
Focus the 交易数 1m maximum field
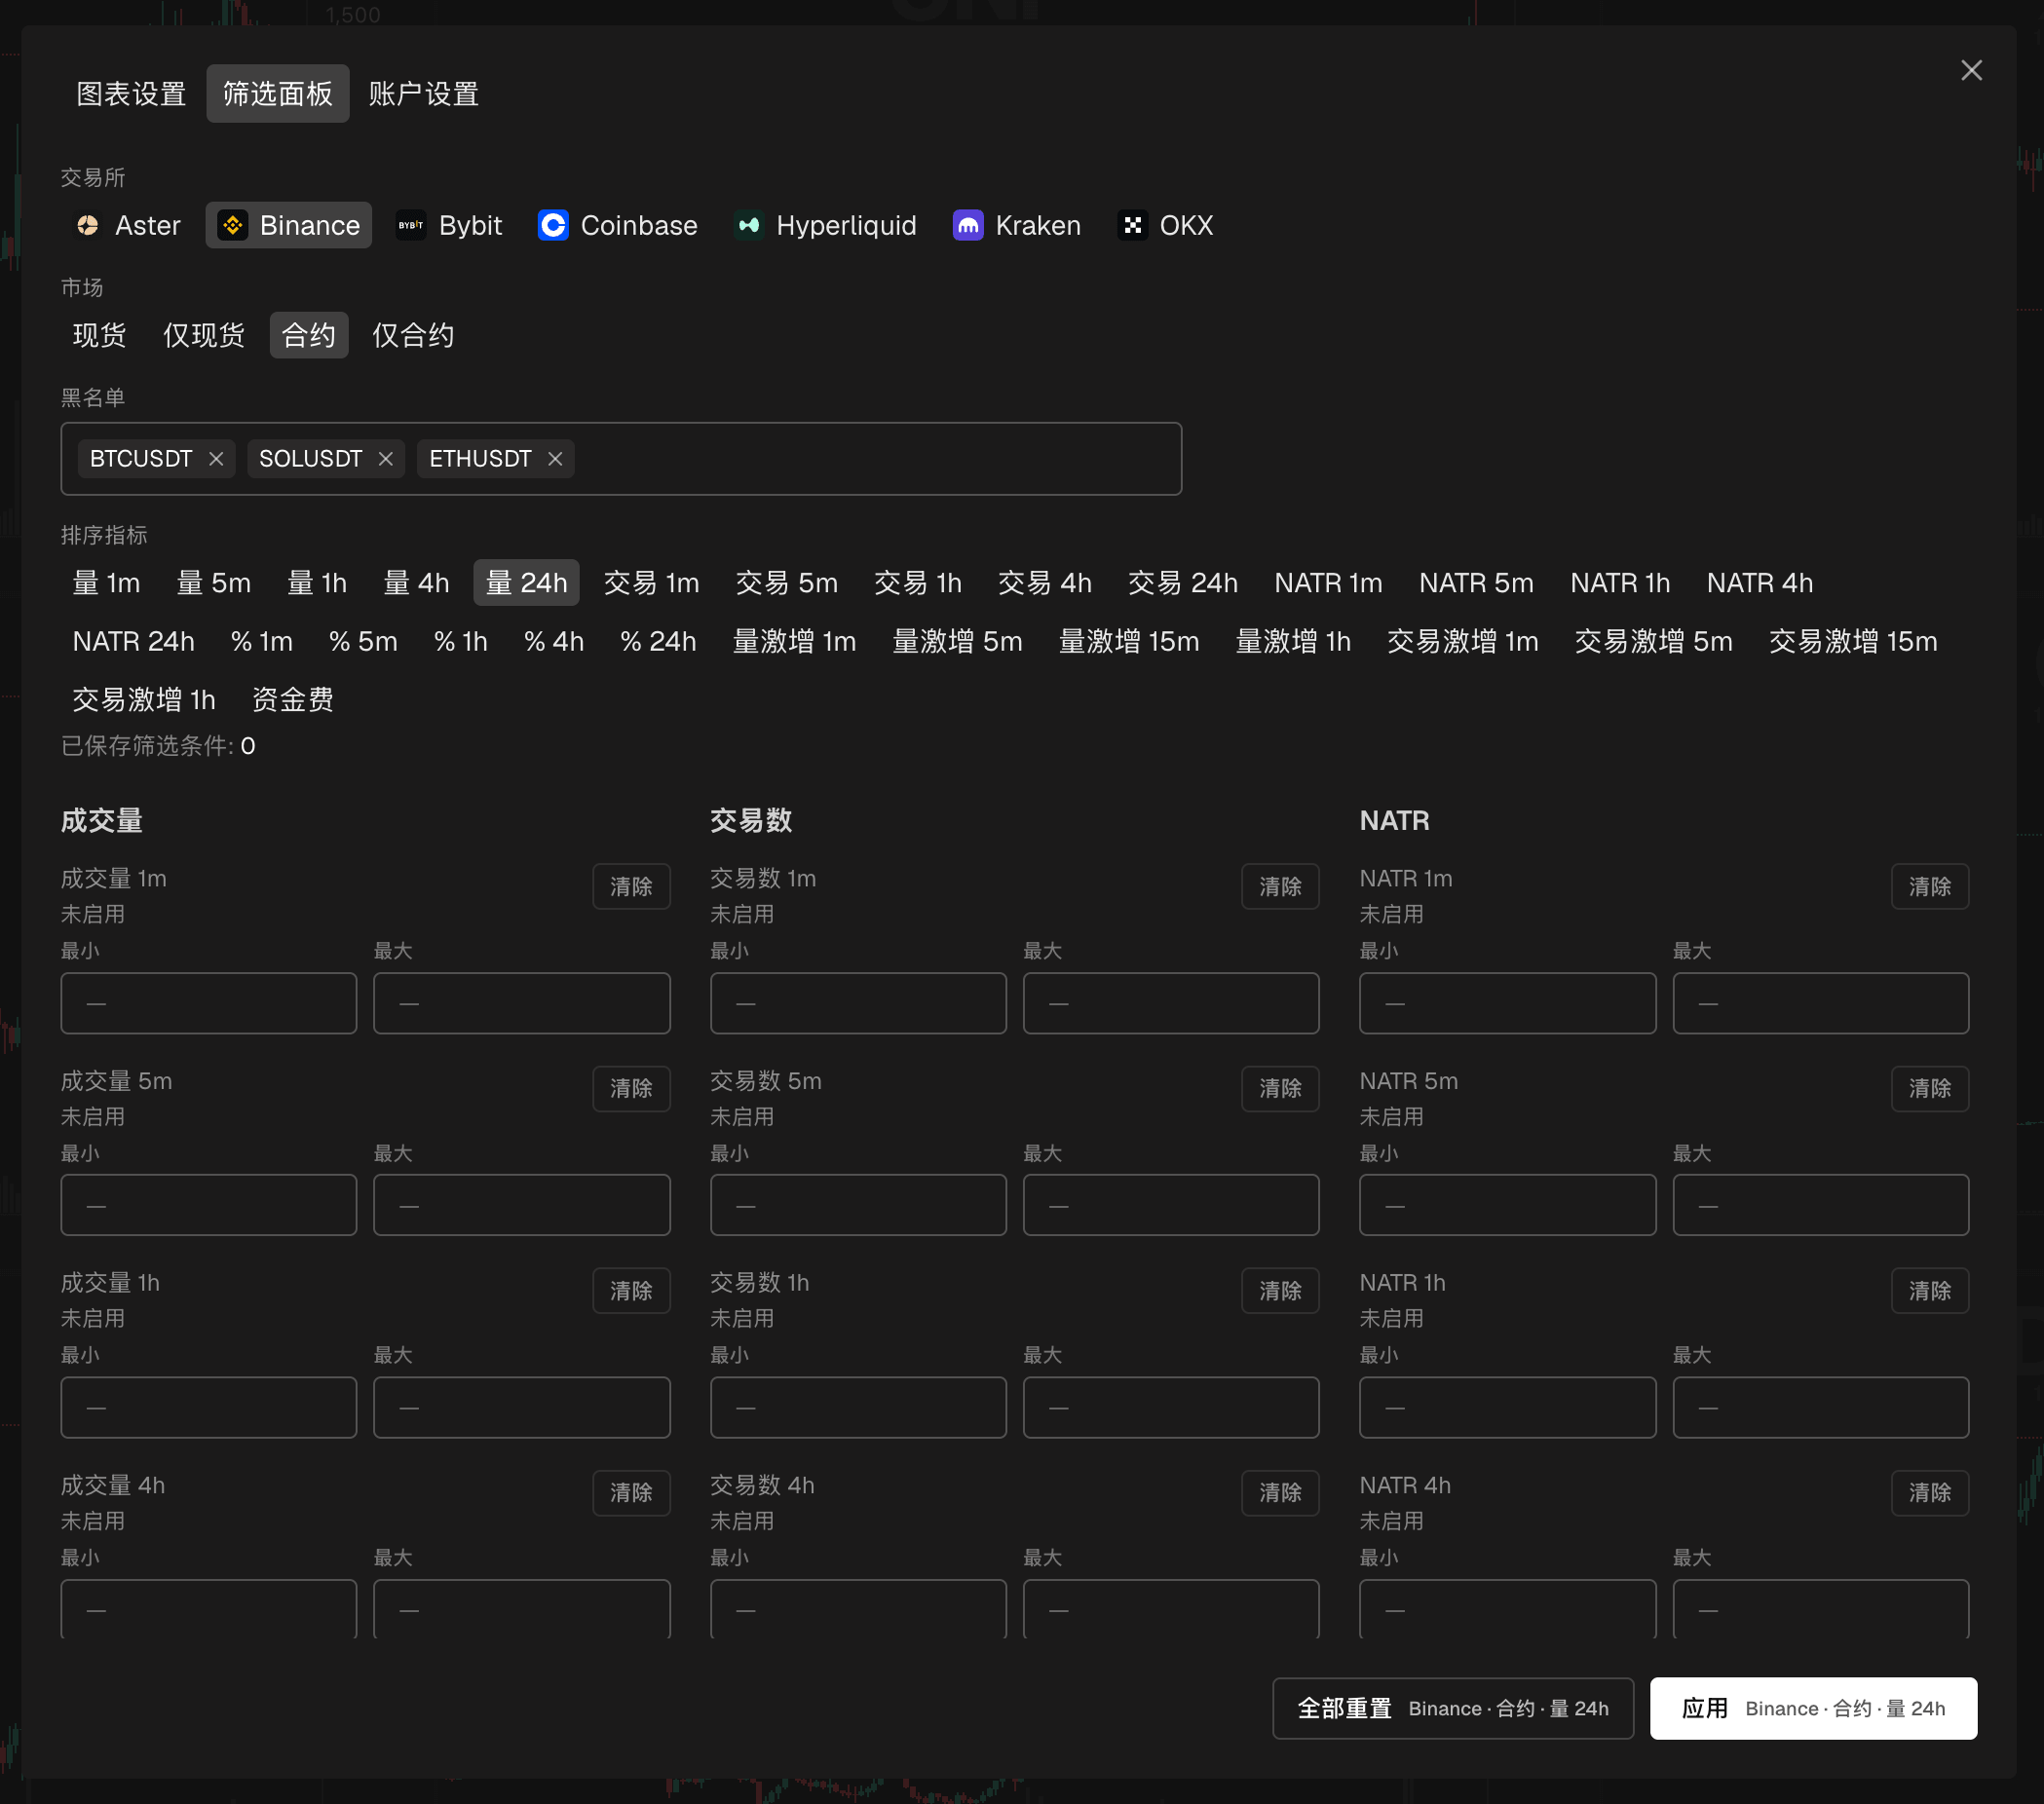click(1171, 1003)
